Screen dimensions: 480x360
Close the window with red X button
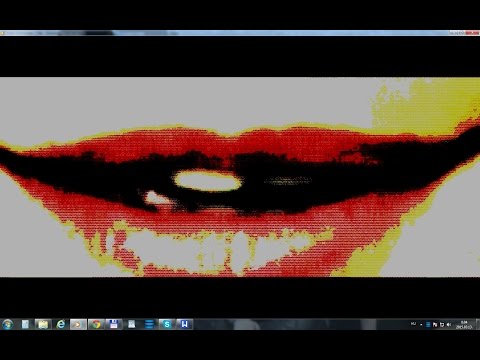coord(473,33)
